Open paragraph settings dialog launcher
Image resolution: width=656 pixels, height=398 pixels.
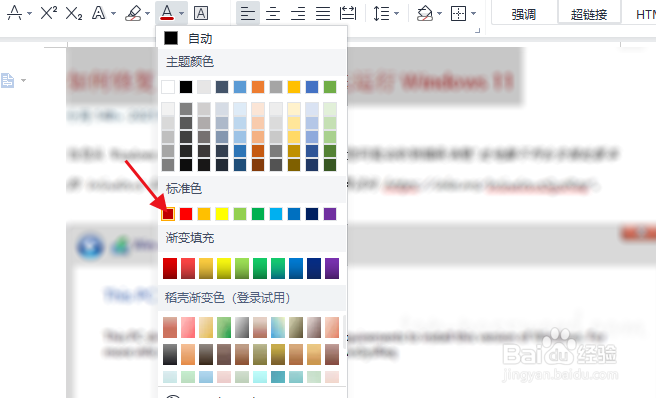click(x=477, y=31)
